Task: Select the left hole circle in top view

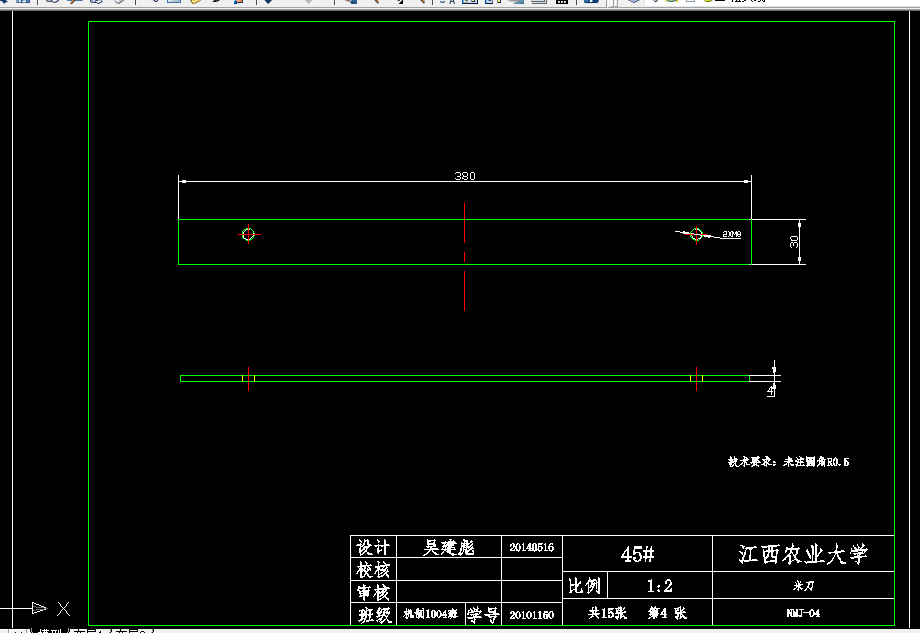Action: [x=248, y=234]
